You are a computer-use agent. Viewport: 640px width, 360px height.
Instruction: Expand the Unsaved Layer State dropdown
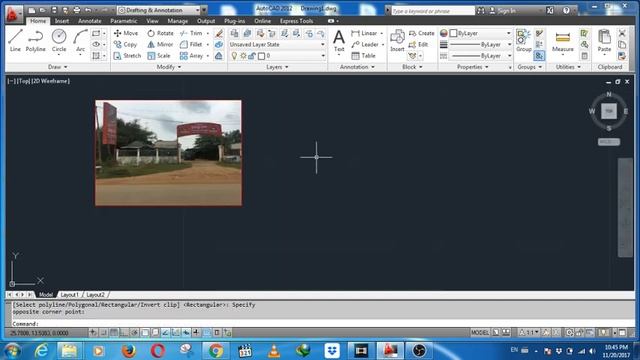(277, 44)
